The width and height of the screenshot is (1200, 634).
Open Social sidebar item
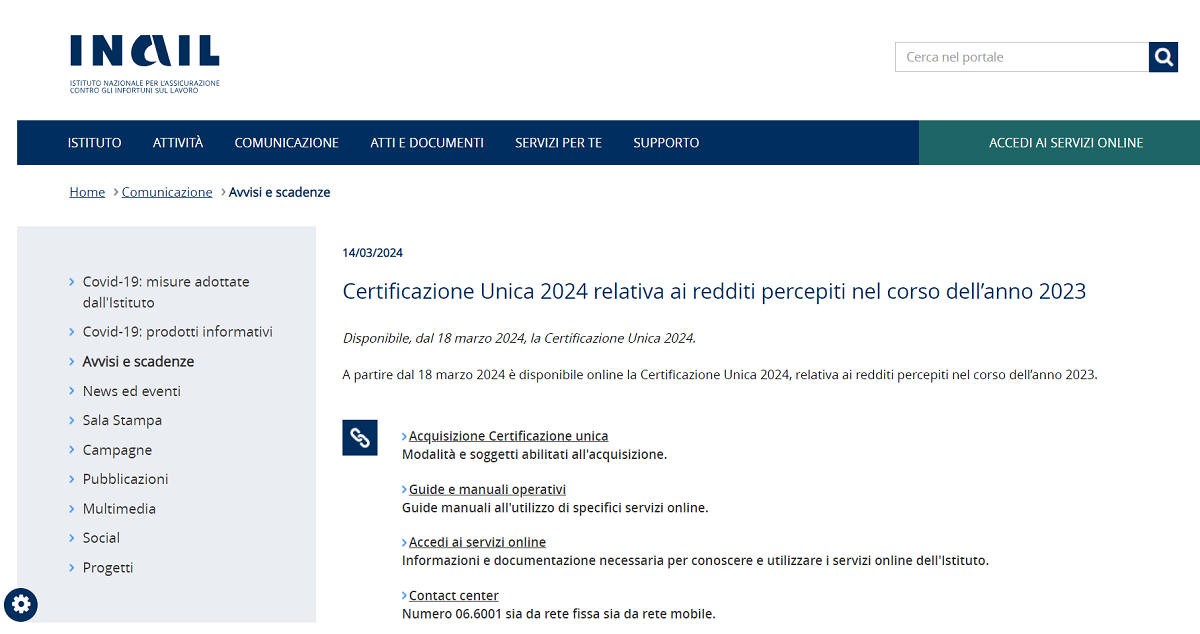(x=101, y=538)
